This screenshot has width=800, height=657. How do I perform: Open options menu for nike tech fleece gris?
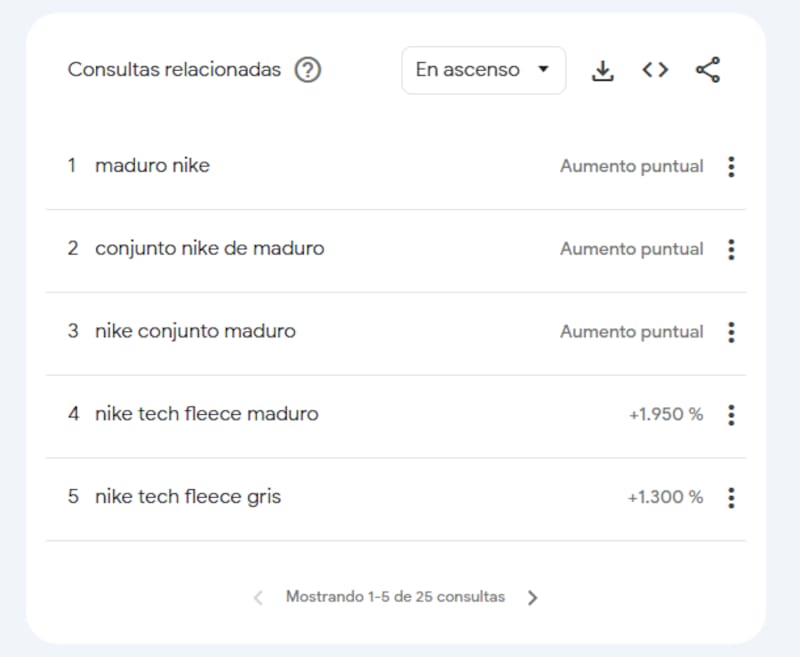point(731,497)
